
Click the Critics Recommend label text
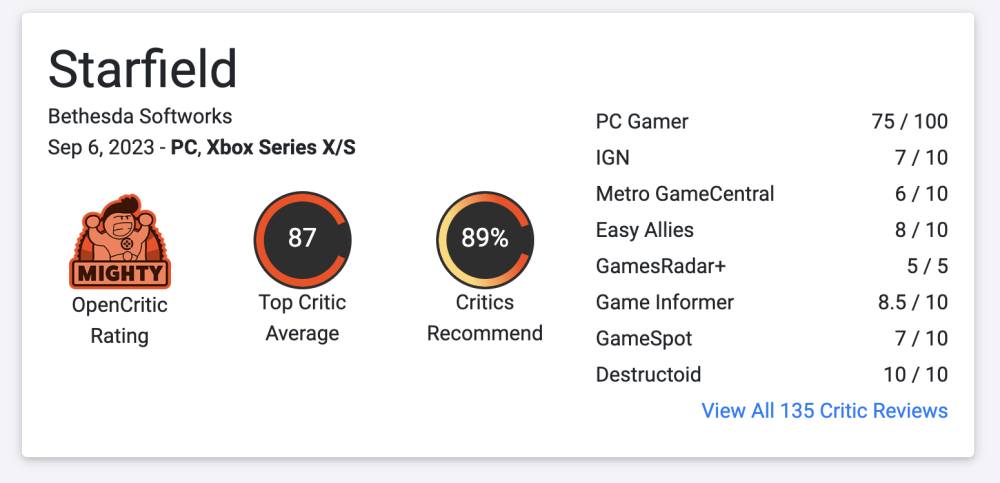tap(485, 317)
